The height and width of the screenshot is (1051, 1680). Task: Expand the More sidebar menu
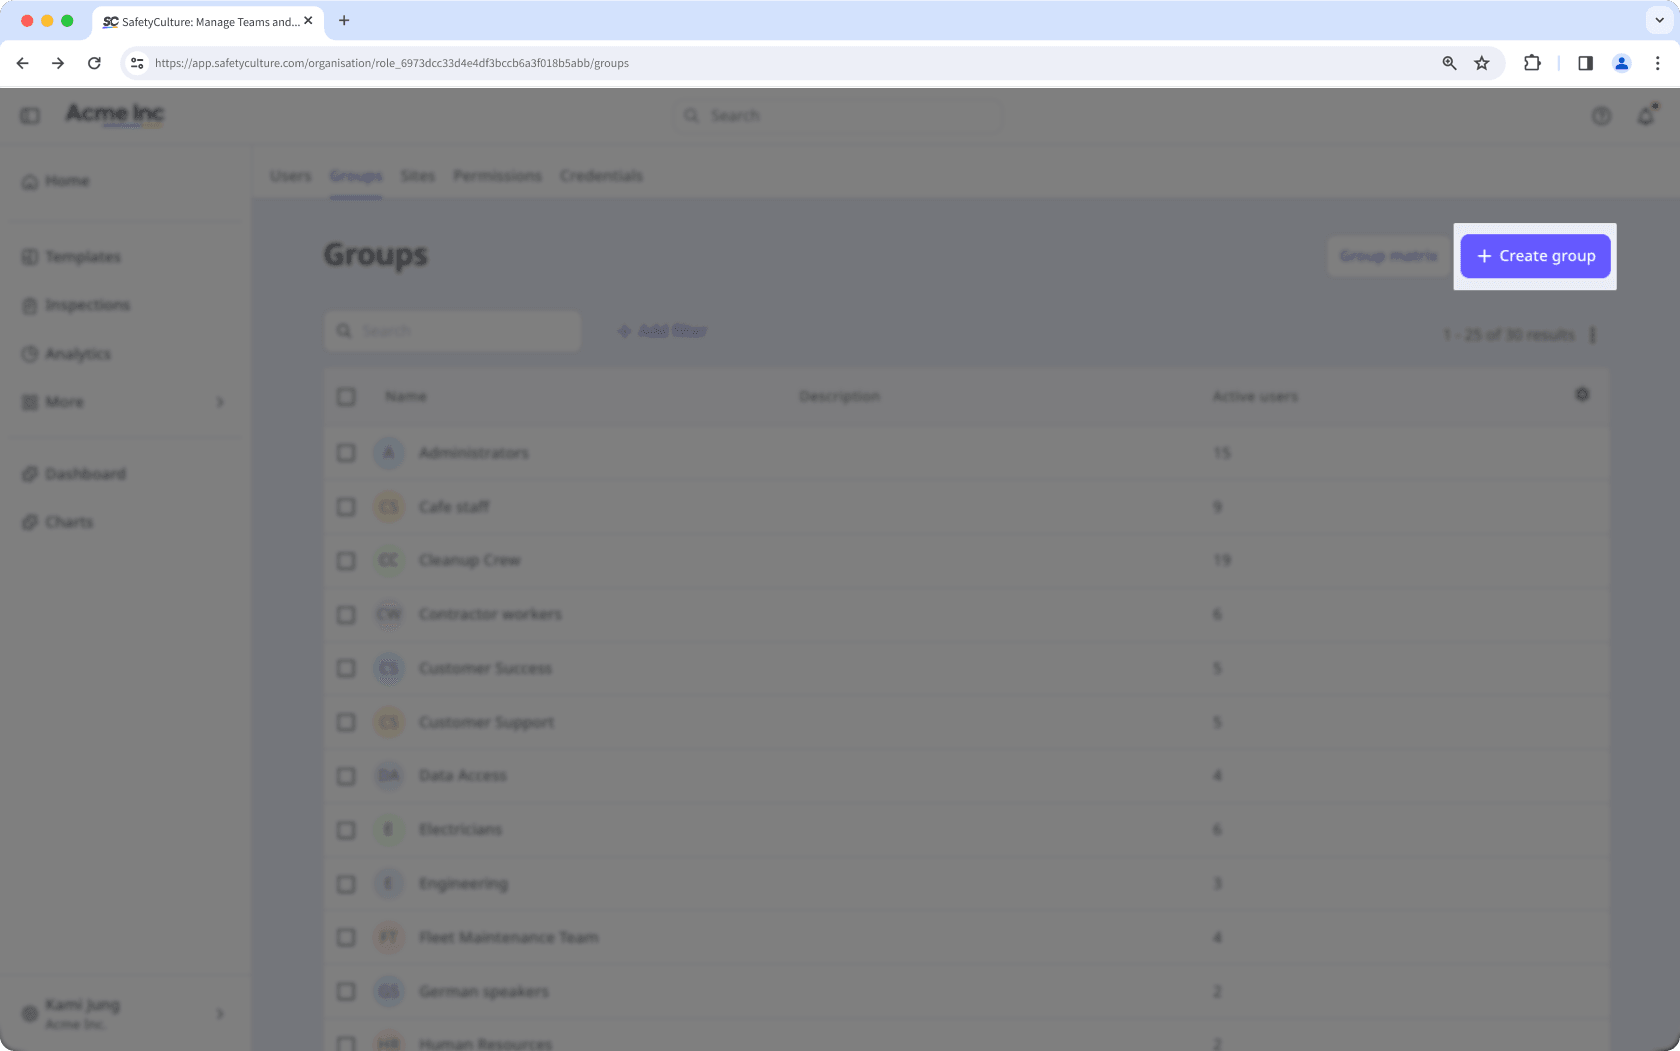coord(125,402)
